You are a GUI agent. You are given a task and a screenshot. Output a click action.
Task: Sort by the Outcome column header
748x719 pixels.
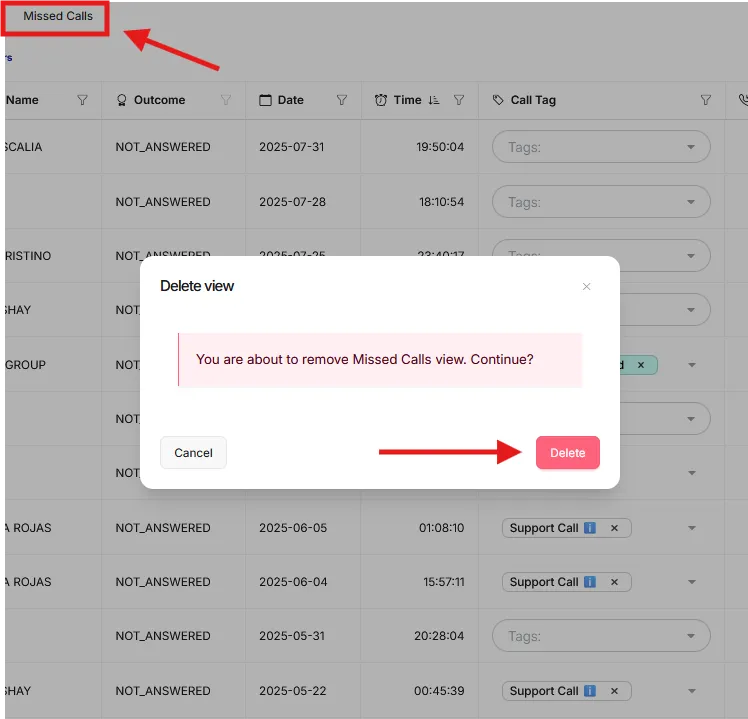159,100
